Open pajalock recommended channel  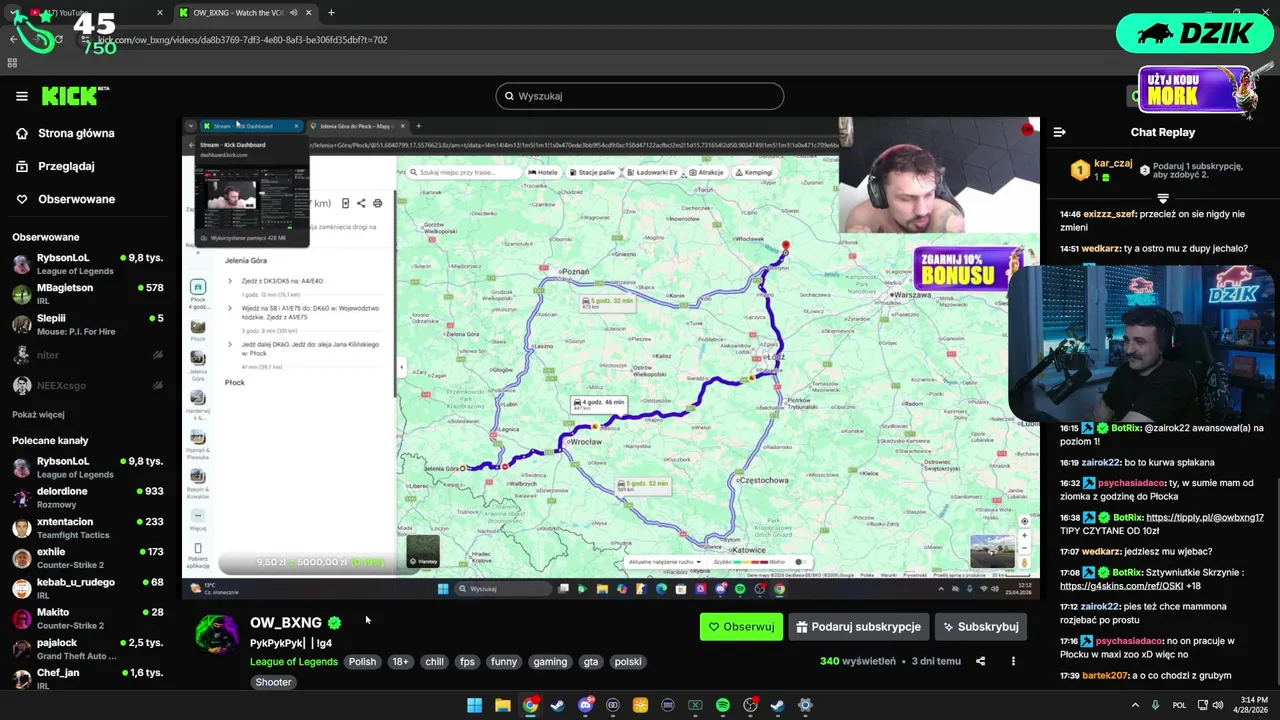point(88,649)
